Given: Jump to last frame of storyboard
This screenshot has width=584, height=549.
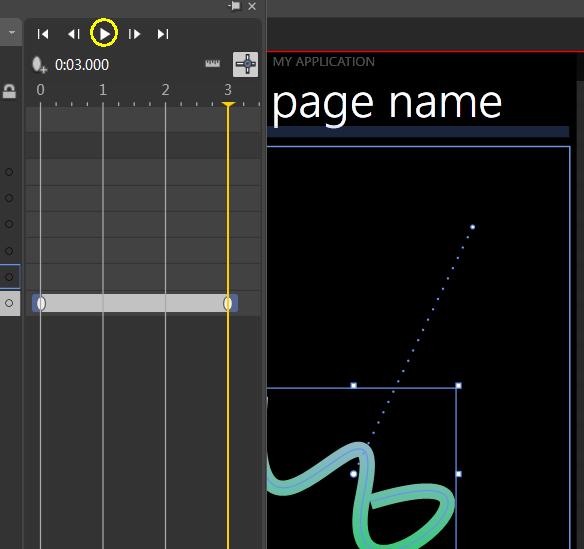Looking at the screenshot, I should pyautogui.click(x=163, y=34).
